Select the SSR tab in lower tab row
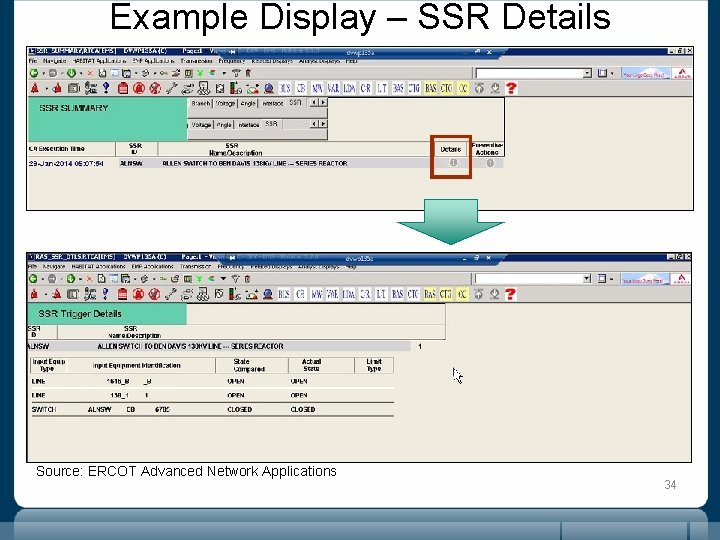720x540 pixels. (x=271, y=124)
